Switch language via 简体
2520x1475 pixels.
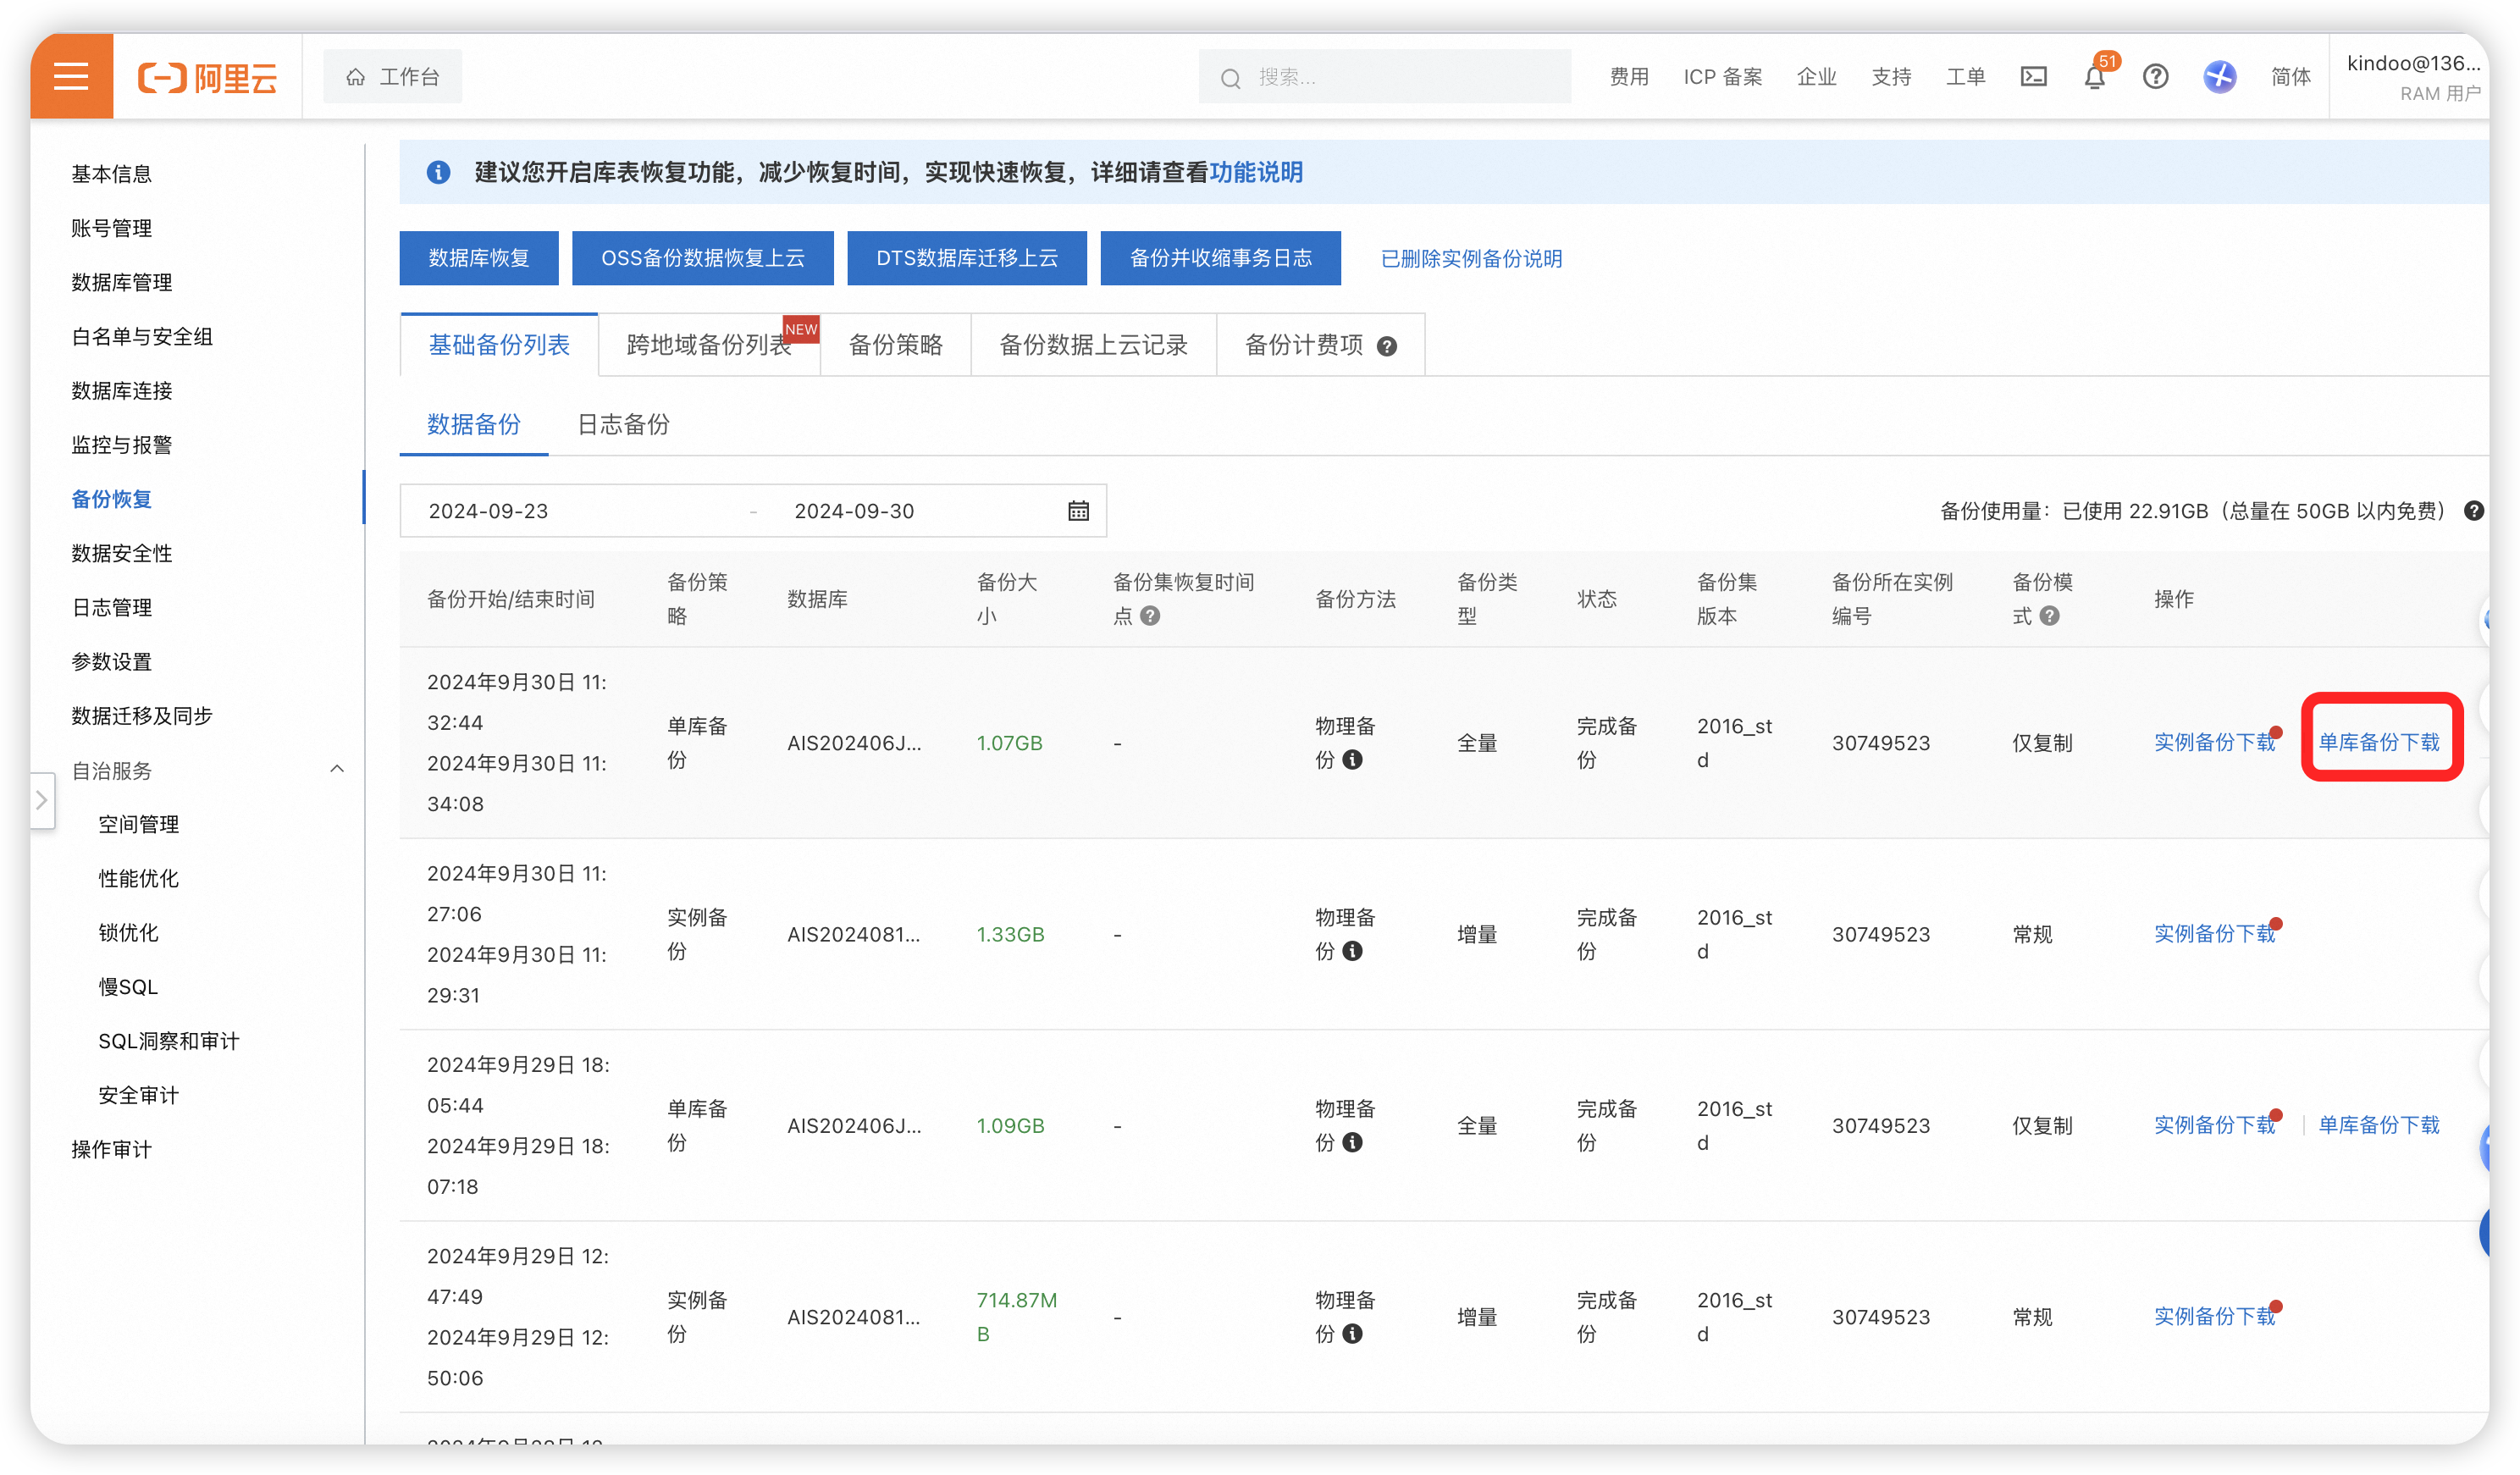point(2290,77)
